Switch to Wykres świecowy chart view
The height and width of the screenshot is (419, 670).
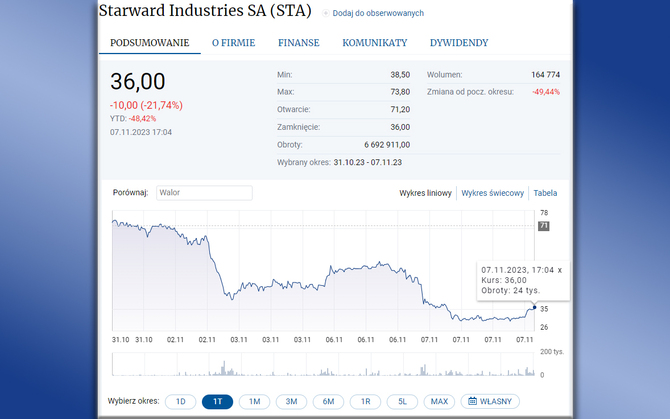click(493, 193)
